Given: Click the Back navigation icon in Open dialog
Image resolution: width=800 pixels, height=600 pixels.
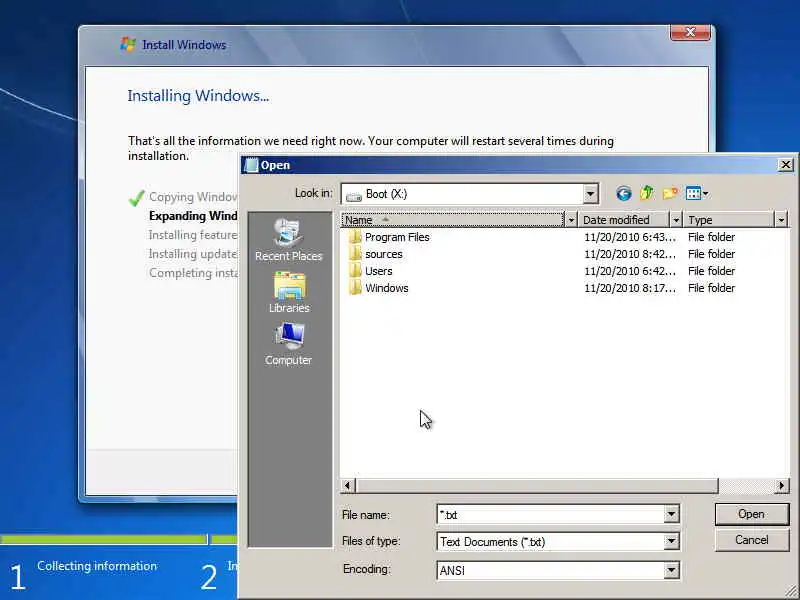Looking at the screenshot, I should (623, 193).
